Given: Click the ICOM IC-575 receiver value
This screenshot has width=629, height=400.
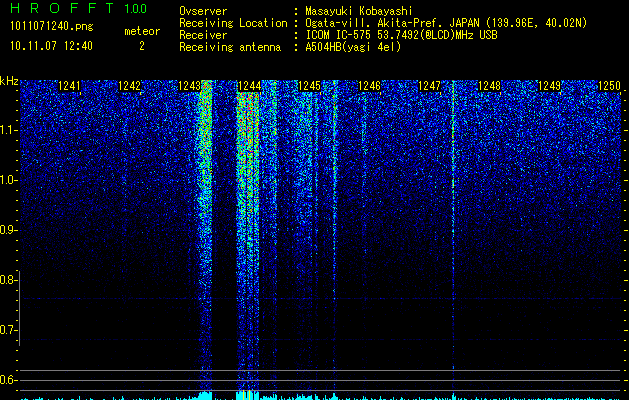Looking at the screenshot, I should coord(401,35).
